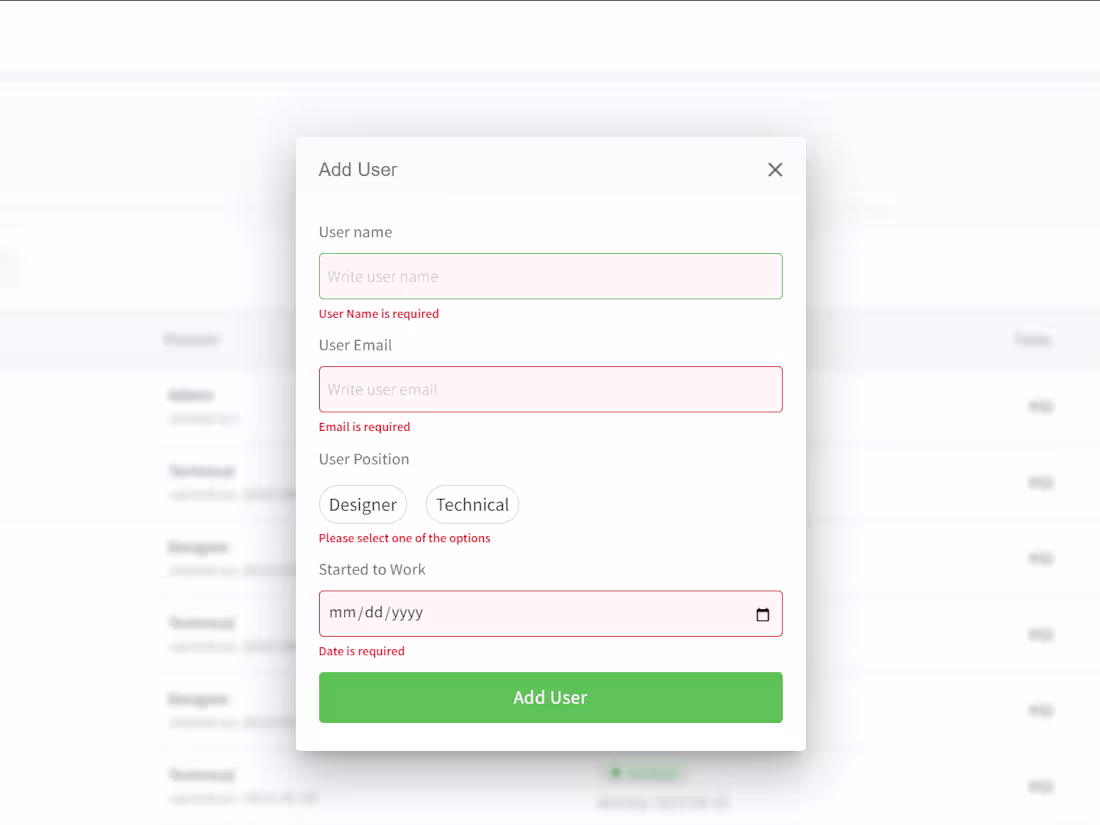Select the month segment of the date field

point(342,613)
